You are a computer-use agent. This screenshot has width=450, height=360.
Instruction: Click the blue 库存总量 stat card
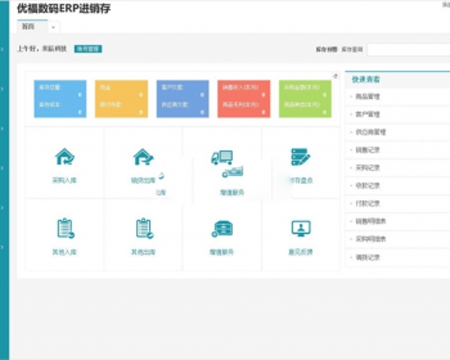point(60,99)
